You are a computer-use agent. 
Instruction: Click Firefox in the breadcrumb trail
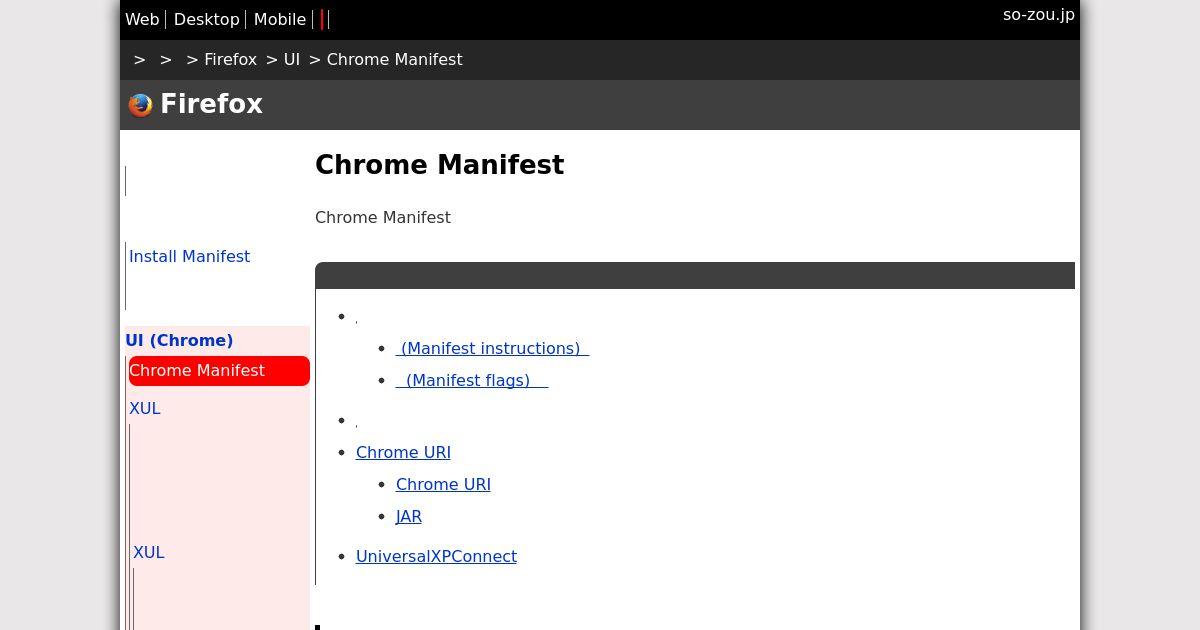pyautogui.click(x=230, y=59)
